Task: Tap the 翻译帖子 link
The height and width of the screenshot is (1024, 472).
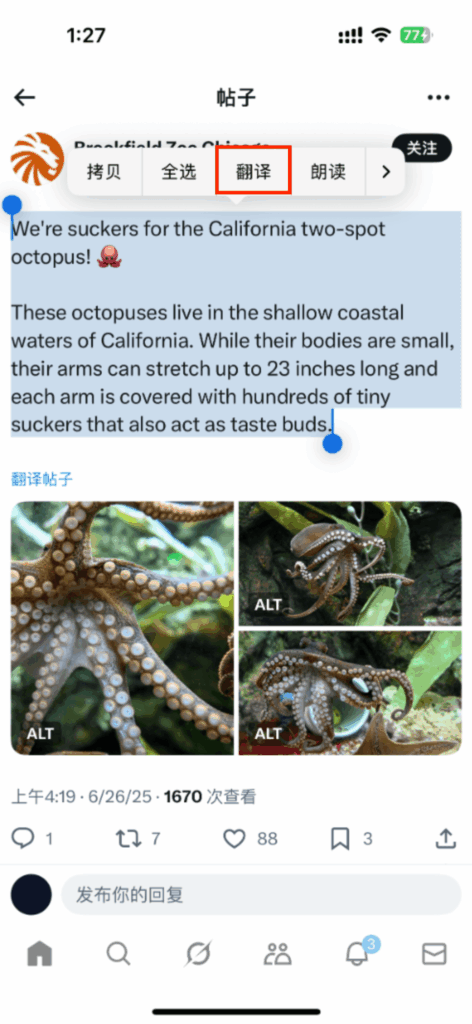Action: 42,480
